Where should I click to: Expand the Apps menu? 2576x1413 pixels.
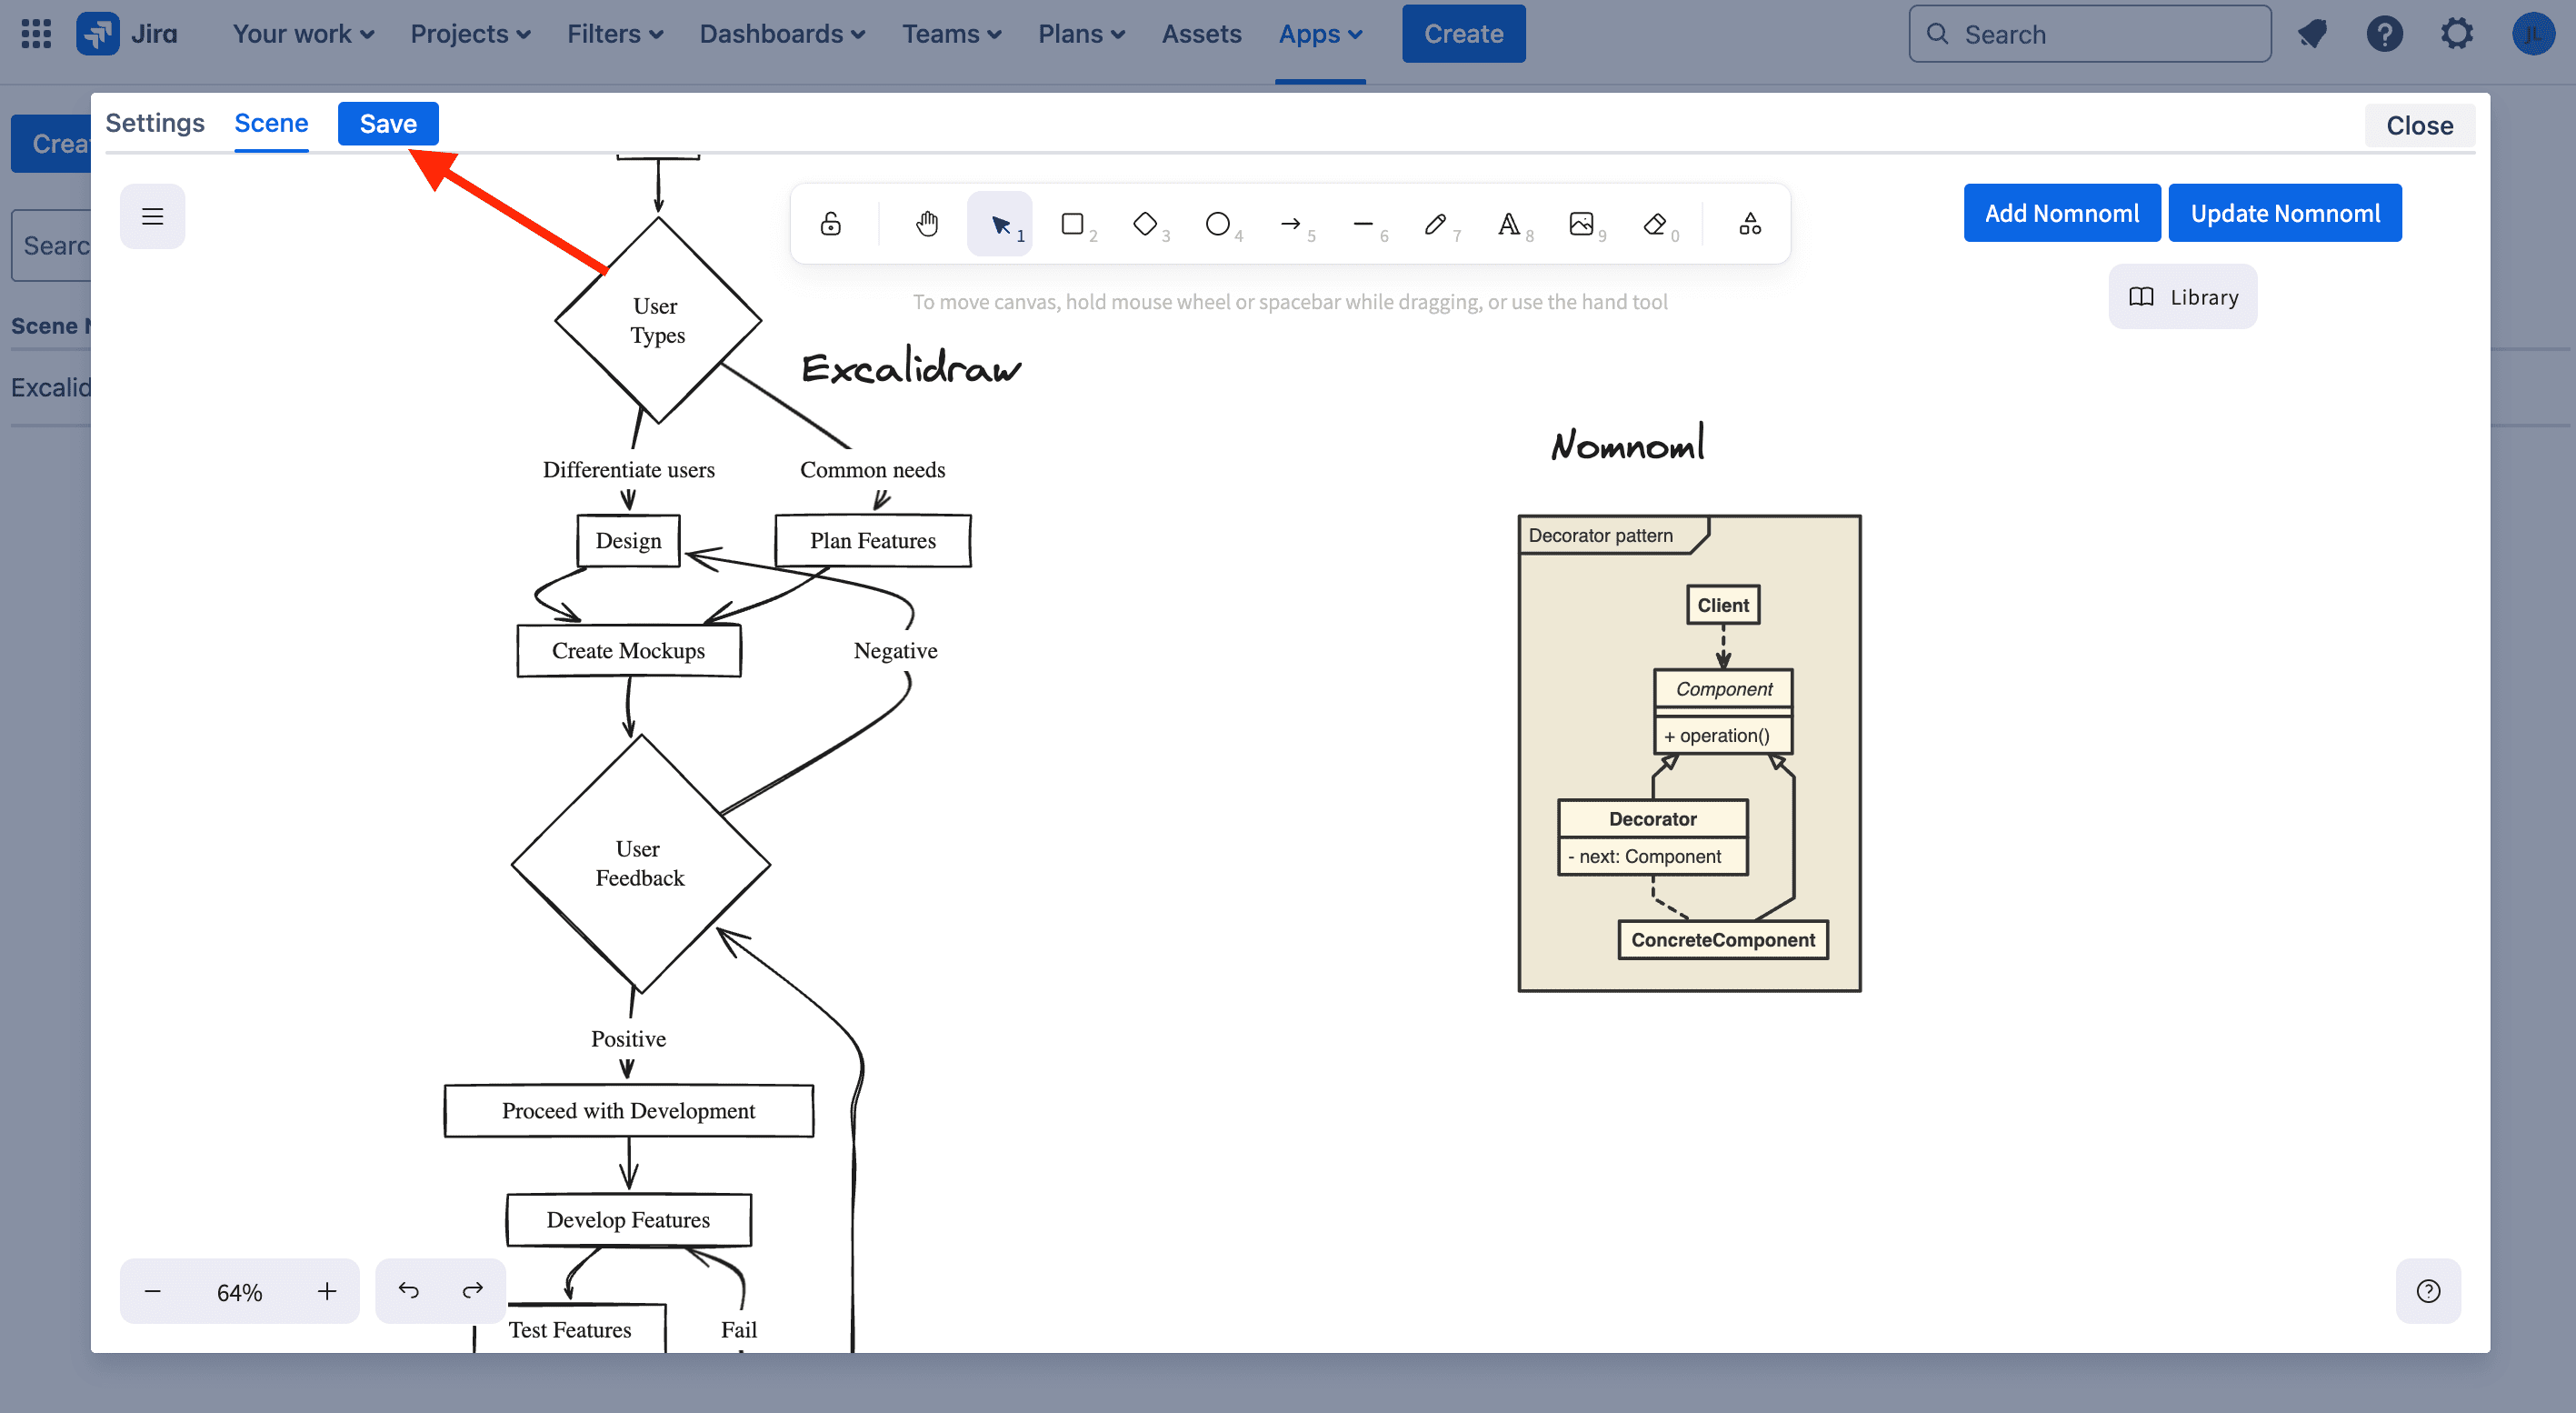coord(1320,34)
